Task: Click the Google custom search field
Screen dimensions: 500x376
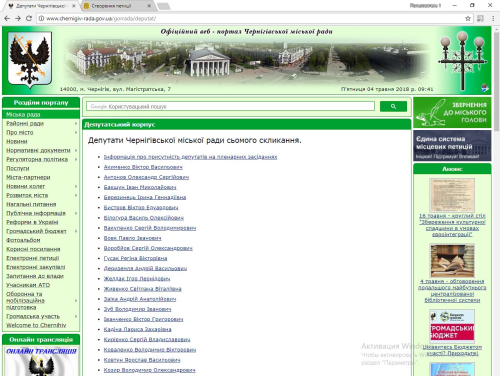Action: coord(230,106)
